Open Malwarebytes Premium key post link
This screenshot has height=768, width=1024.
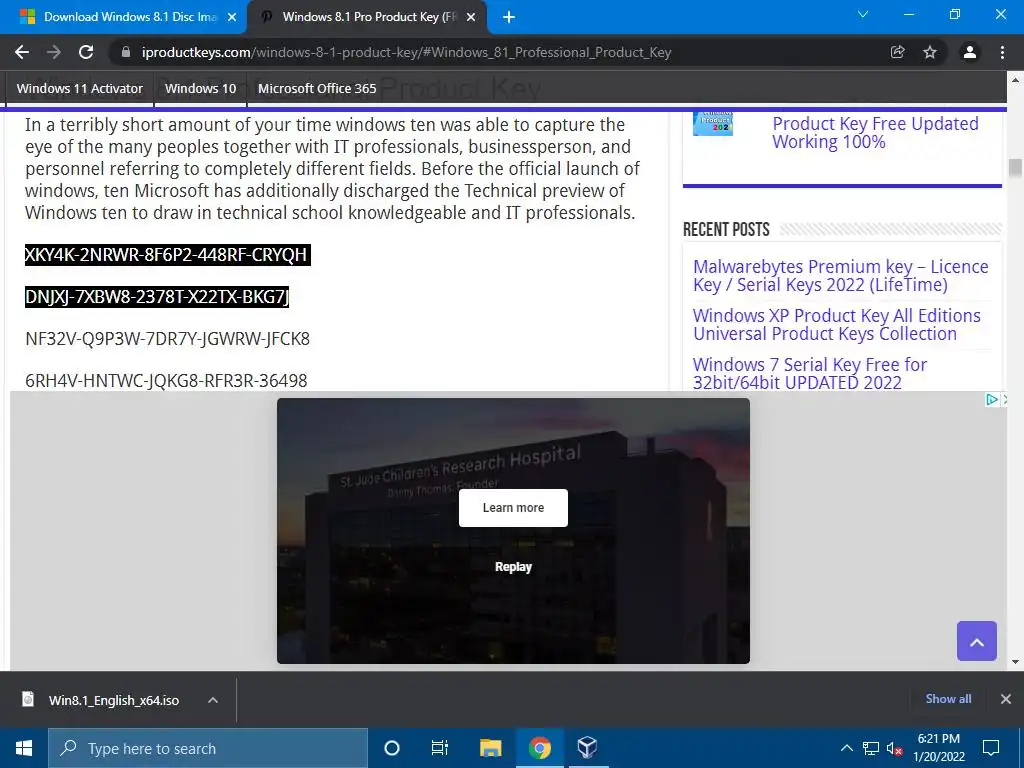pyautogui.click(x=840, y=276)
